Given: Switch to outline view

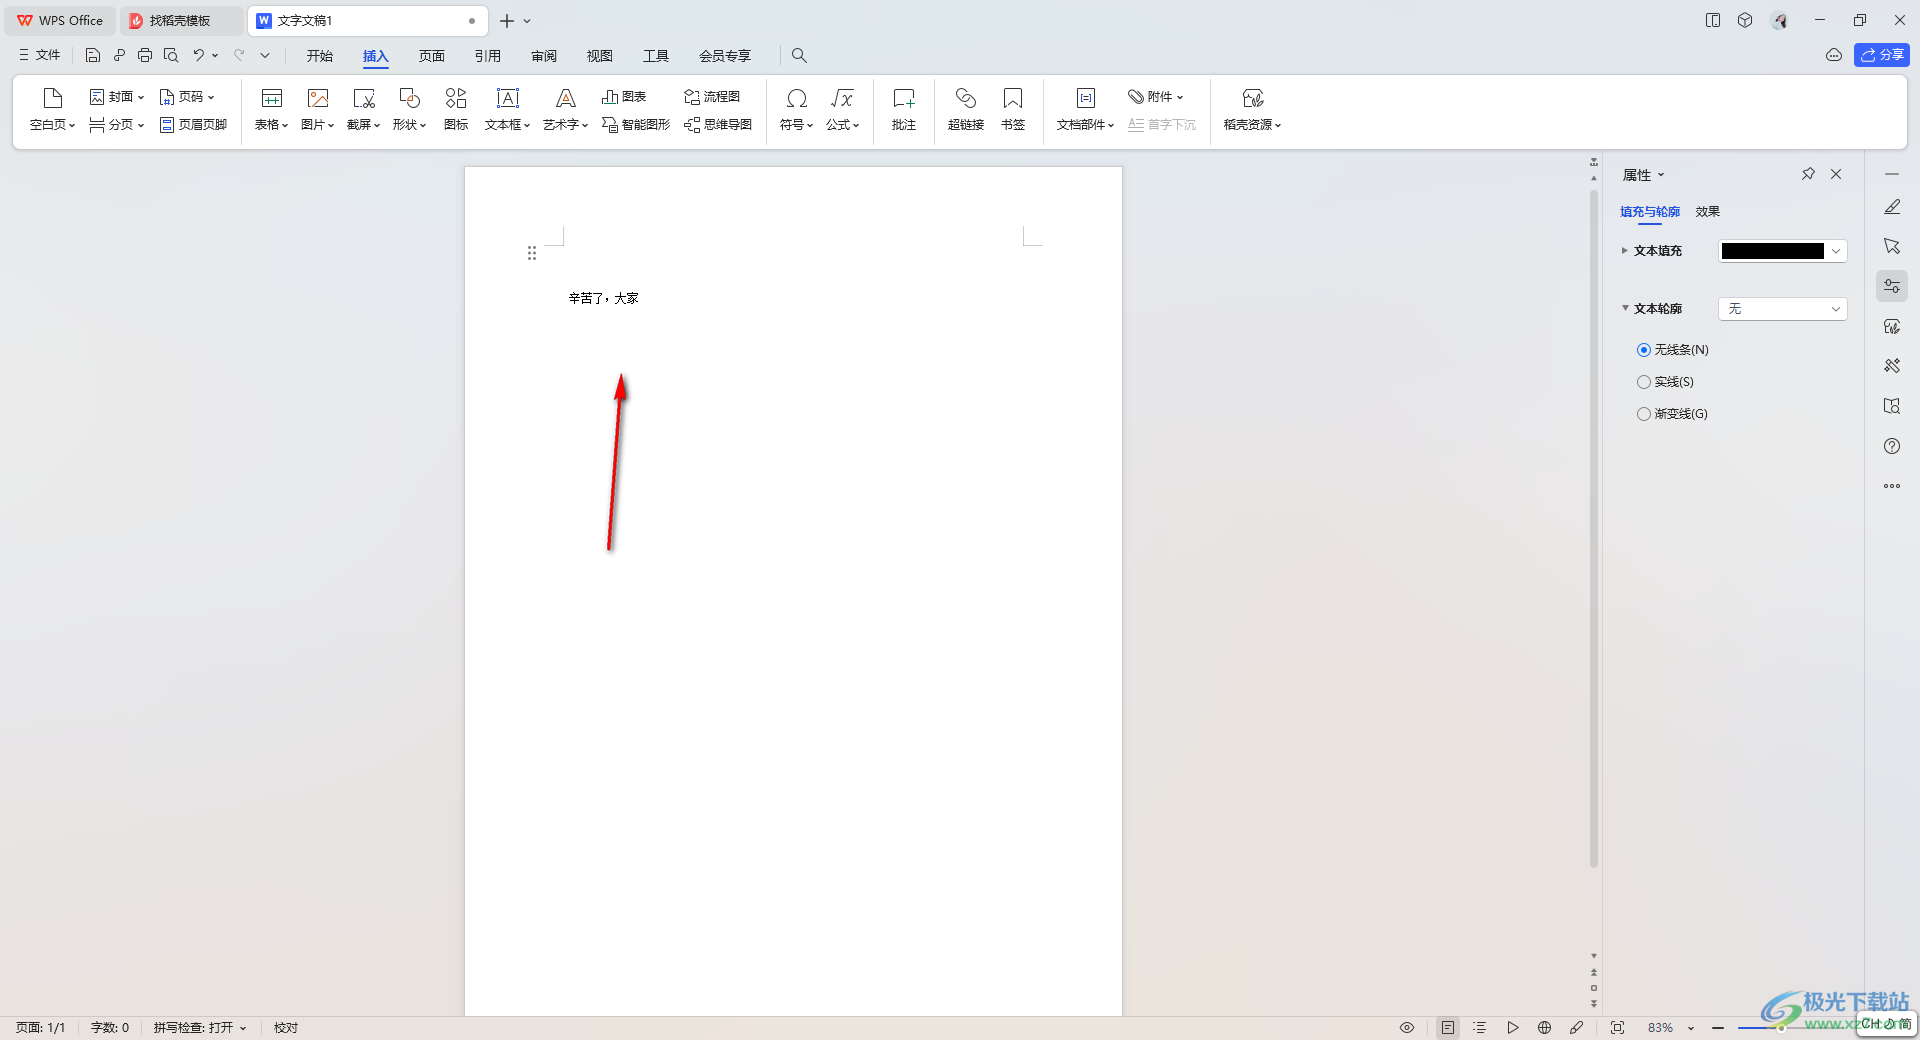Looking at the screenshot, I should click(x=1480, y=1028).
